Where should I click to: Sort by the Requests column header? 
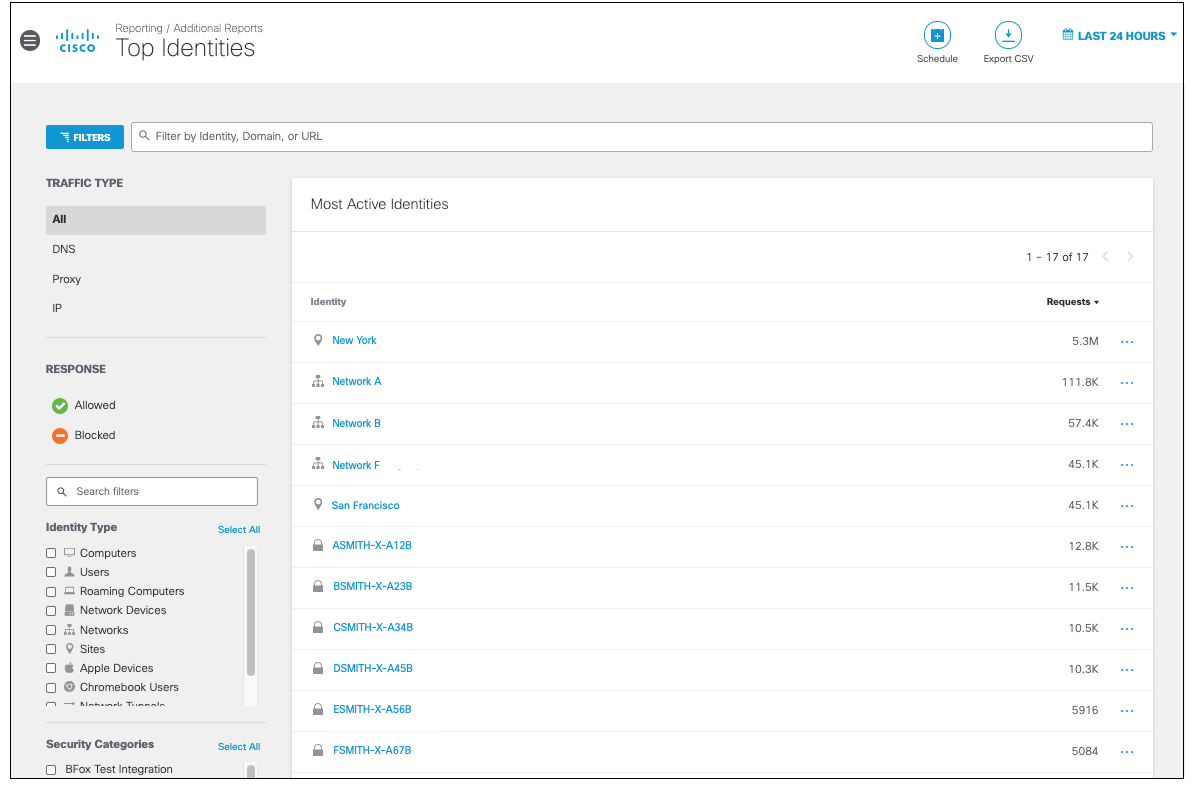[x=1072, y=302]
